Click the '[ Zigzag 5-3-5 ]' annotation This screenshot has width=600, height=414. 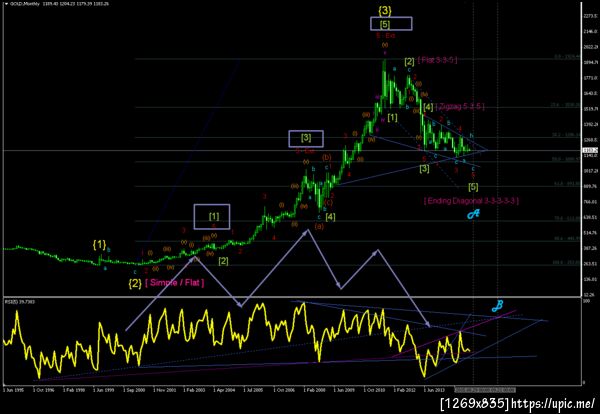(460, 107)
